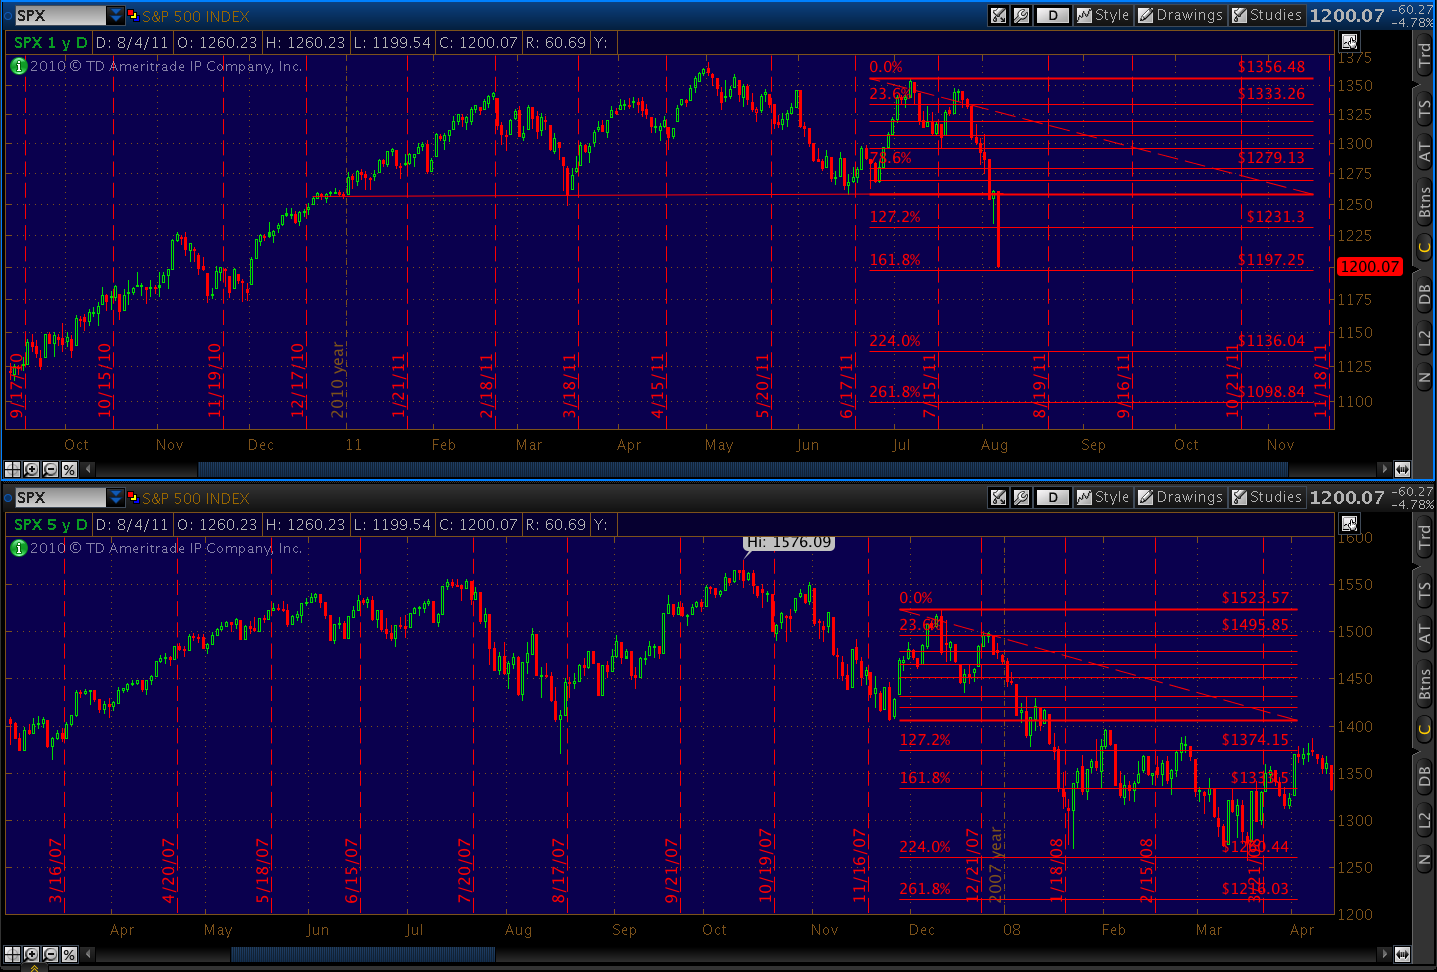Zoom out on the upper chart
The height and width of the screenshot is (972, 1437).
click(50, 469)
